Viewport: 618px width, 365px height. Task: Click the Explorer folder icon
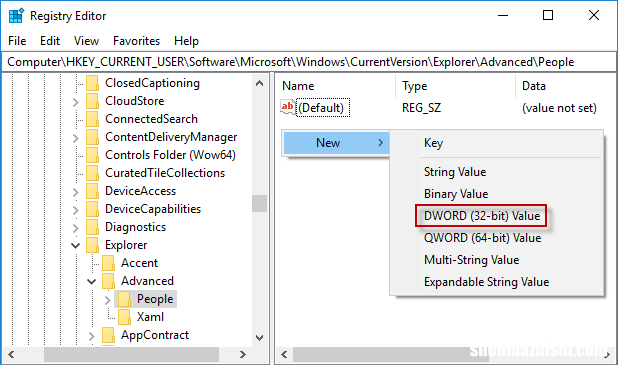click(x=93, y=245)
